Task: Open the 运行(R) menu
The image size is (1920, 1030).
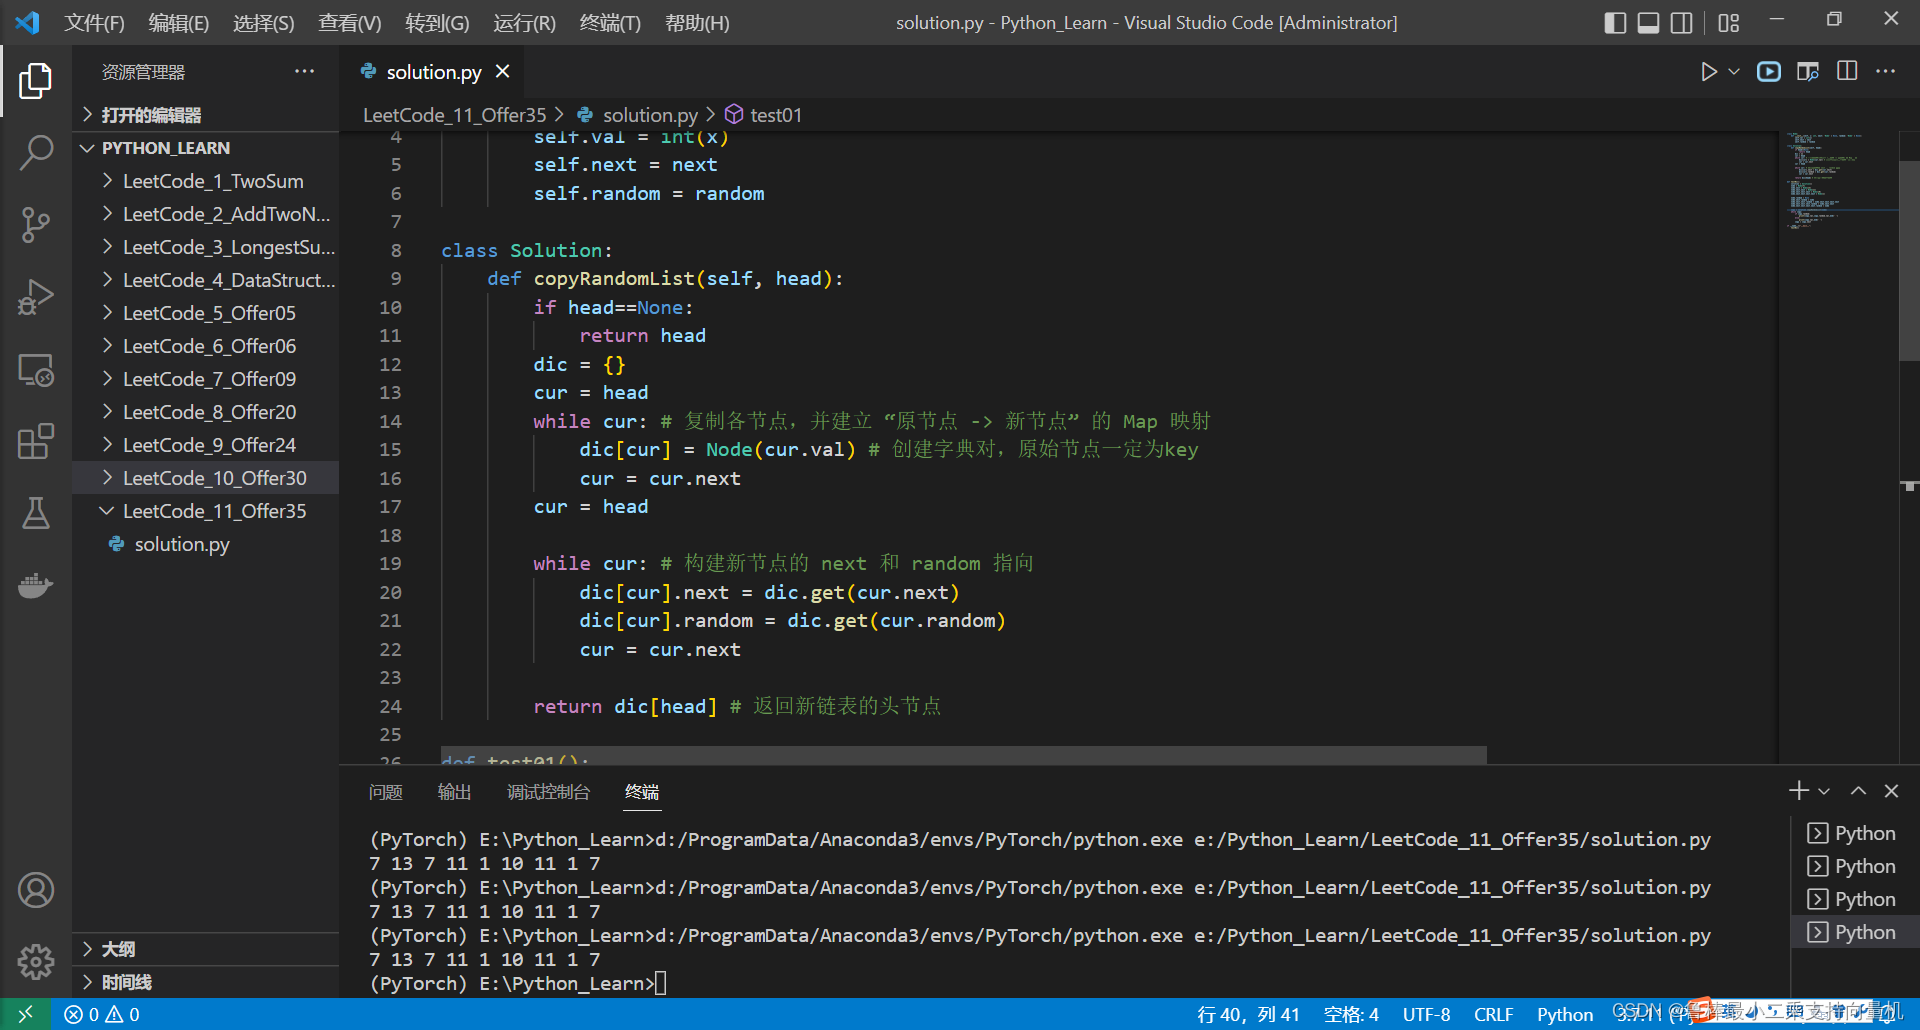Action: coord(524,23)
